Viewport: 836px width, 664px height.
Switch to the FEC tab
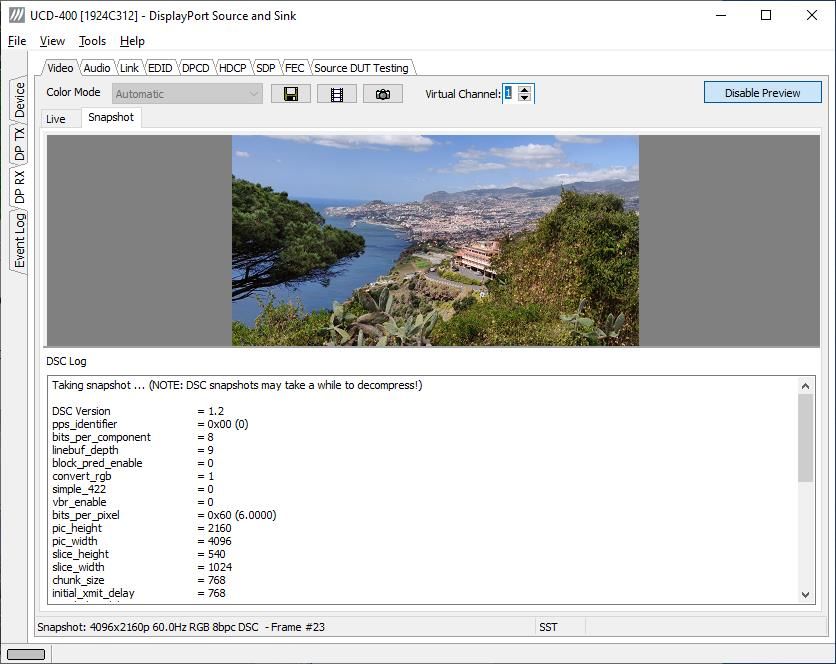point(294,68)
